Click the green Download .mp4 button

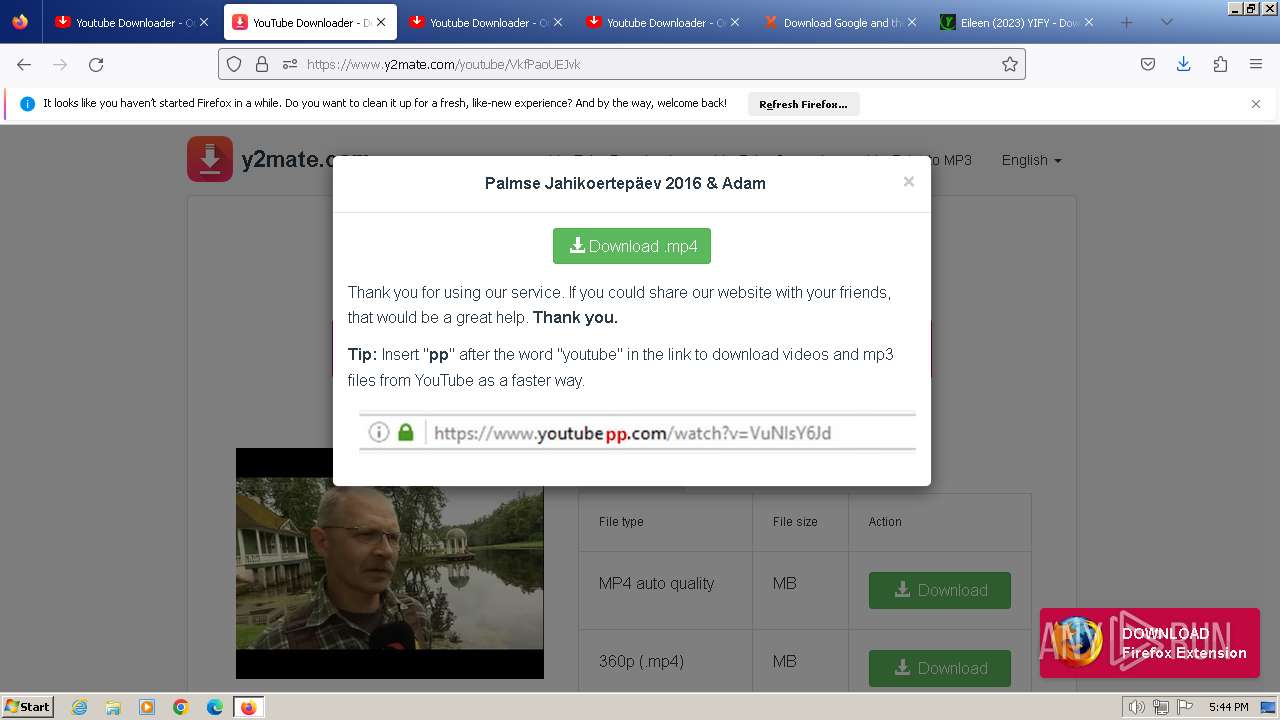coord(632,246)
